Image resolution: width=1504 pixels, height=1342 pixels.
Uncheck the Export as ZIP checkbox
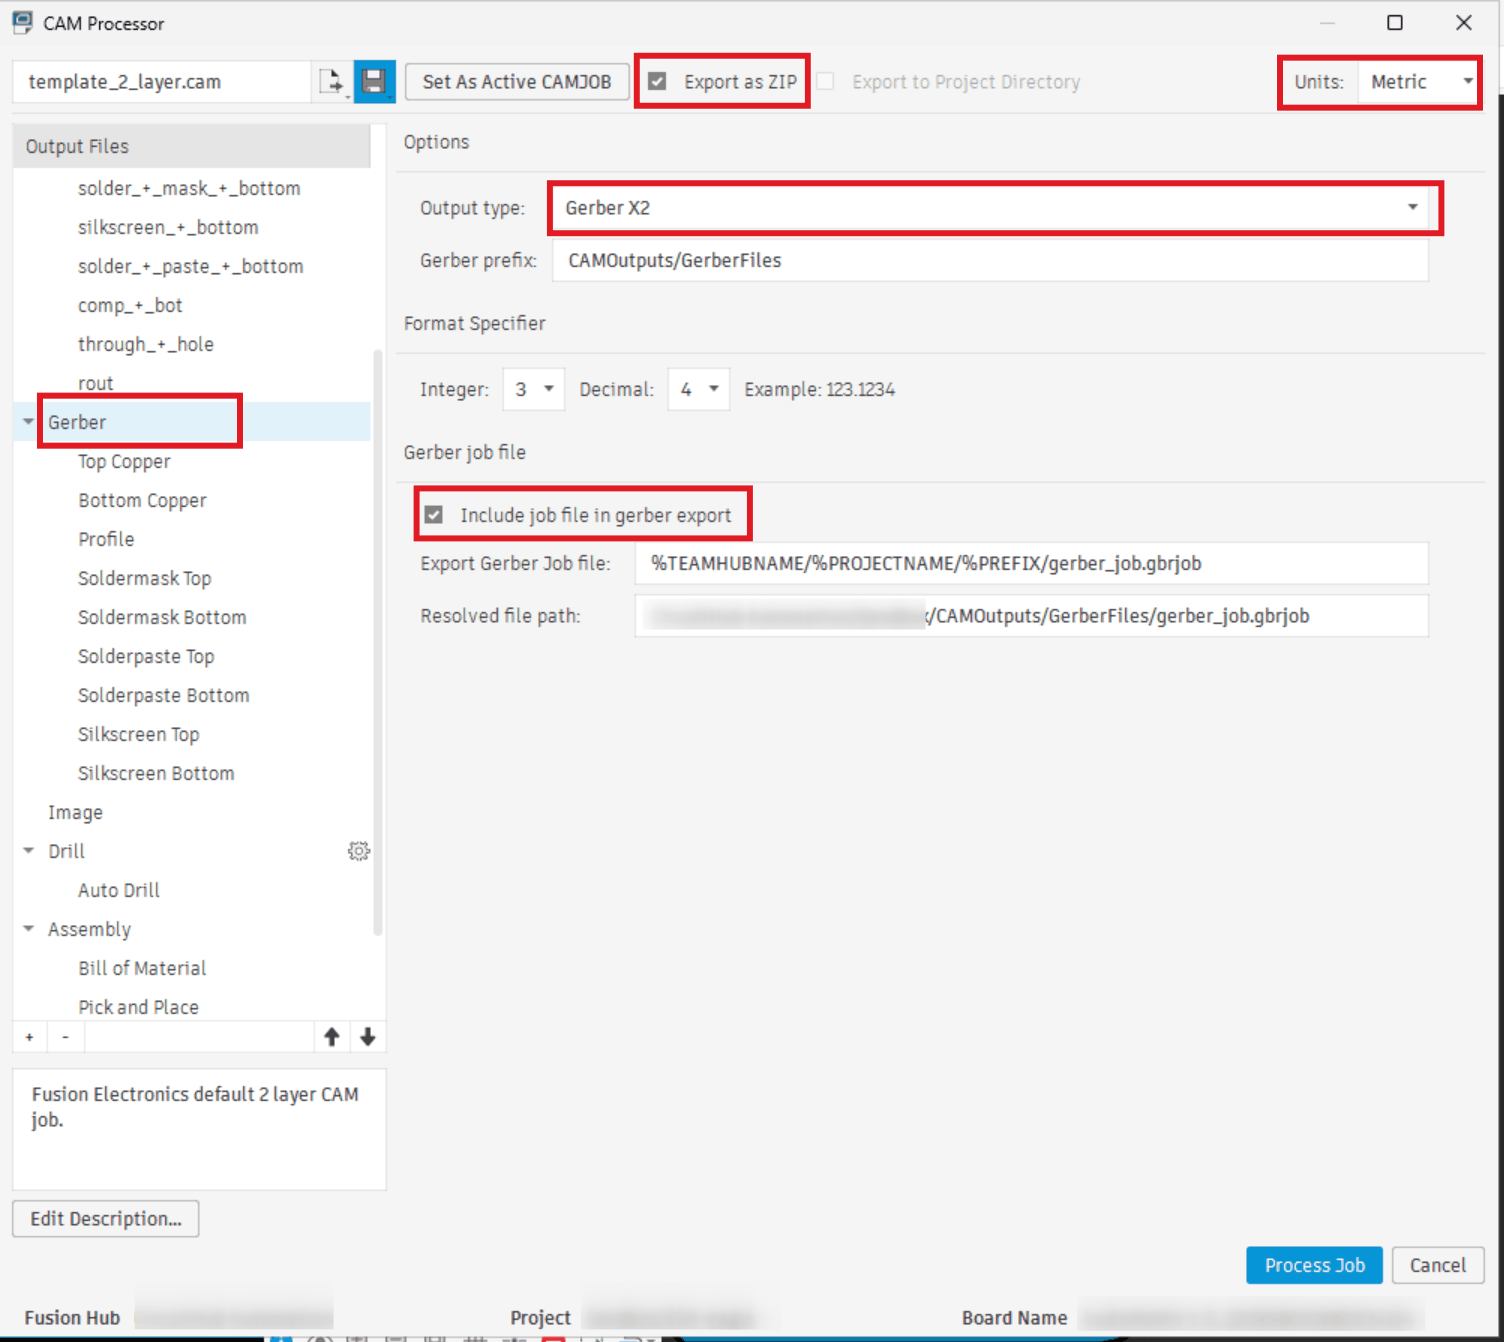(657, 82)
